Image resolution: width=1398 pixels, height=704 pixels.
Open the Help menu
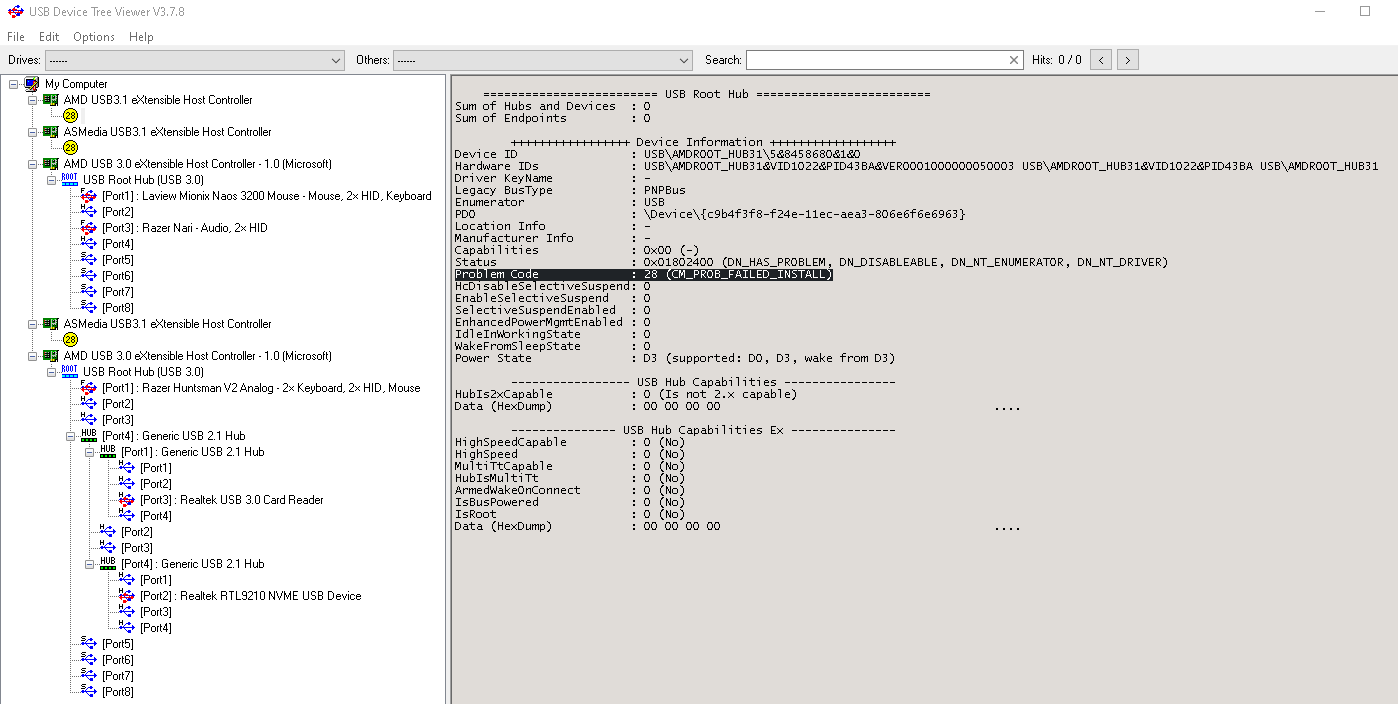(x=141, y=37)
